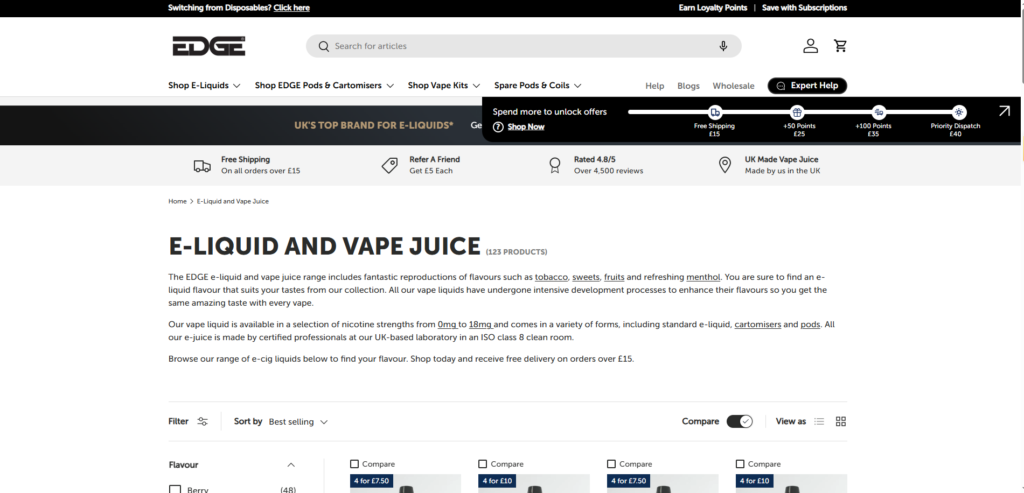Image resolution: width=1024 pixels, height=493 pixels.
Task: Click first product '4 for £7.50' badge
Action: point(372,481)
